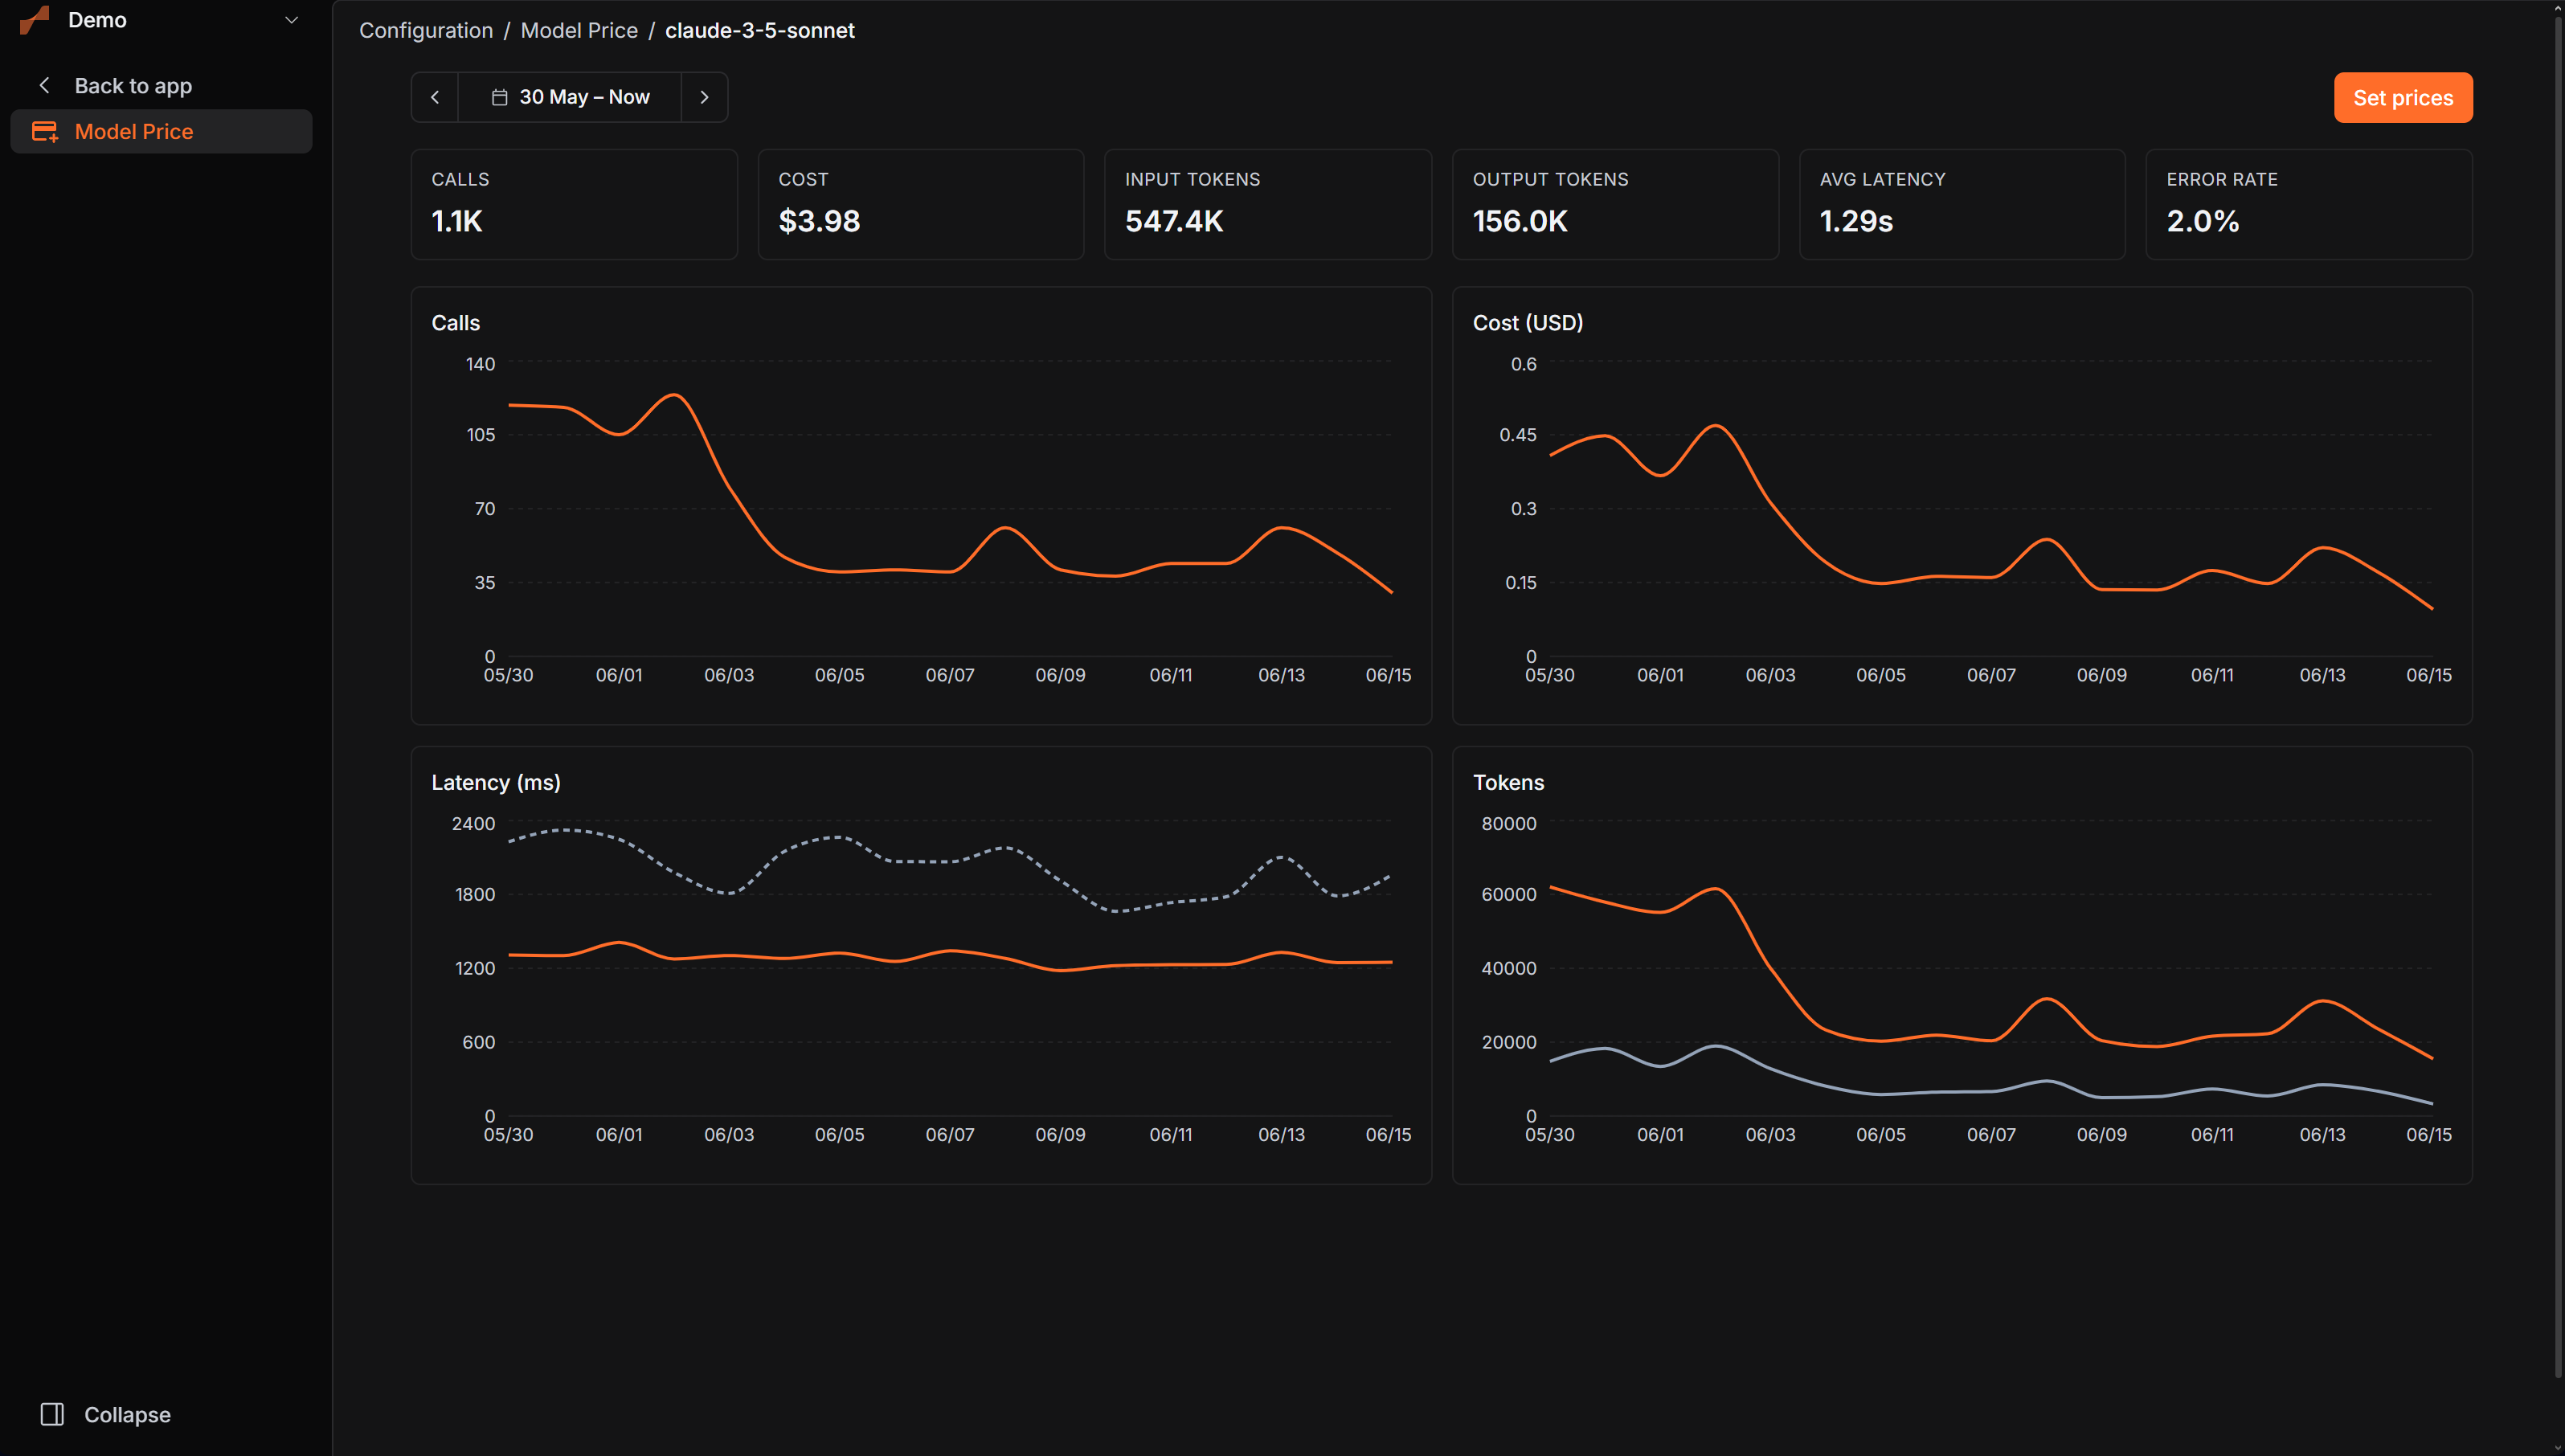
Task: Click the Calls chart title
Action: click(456, 323)
